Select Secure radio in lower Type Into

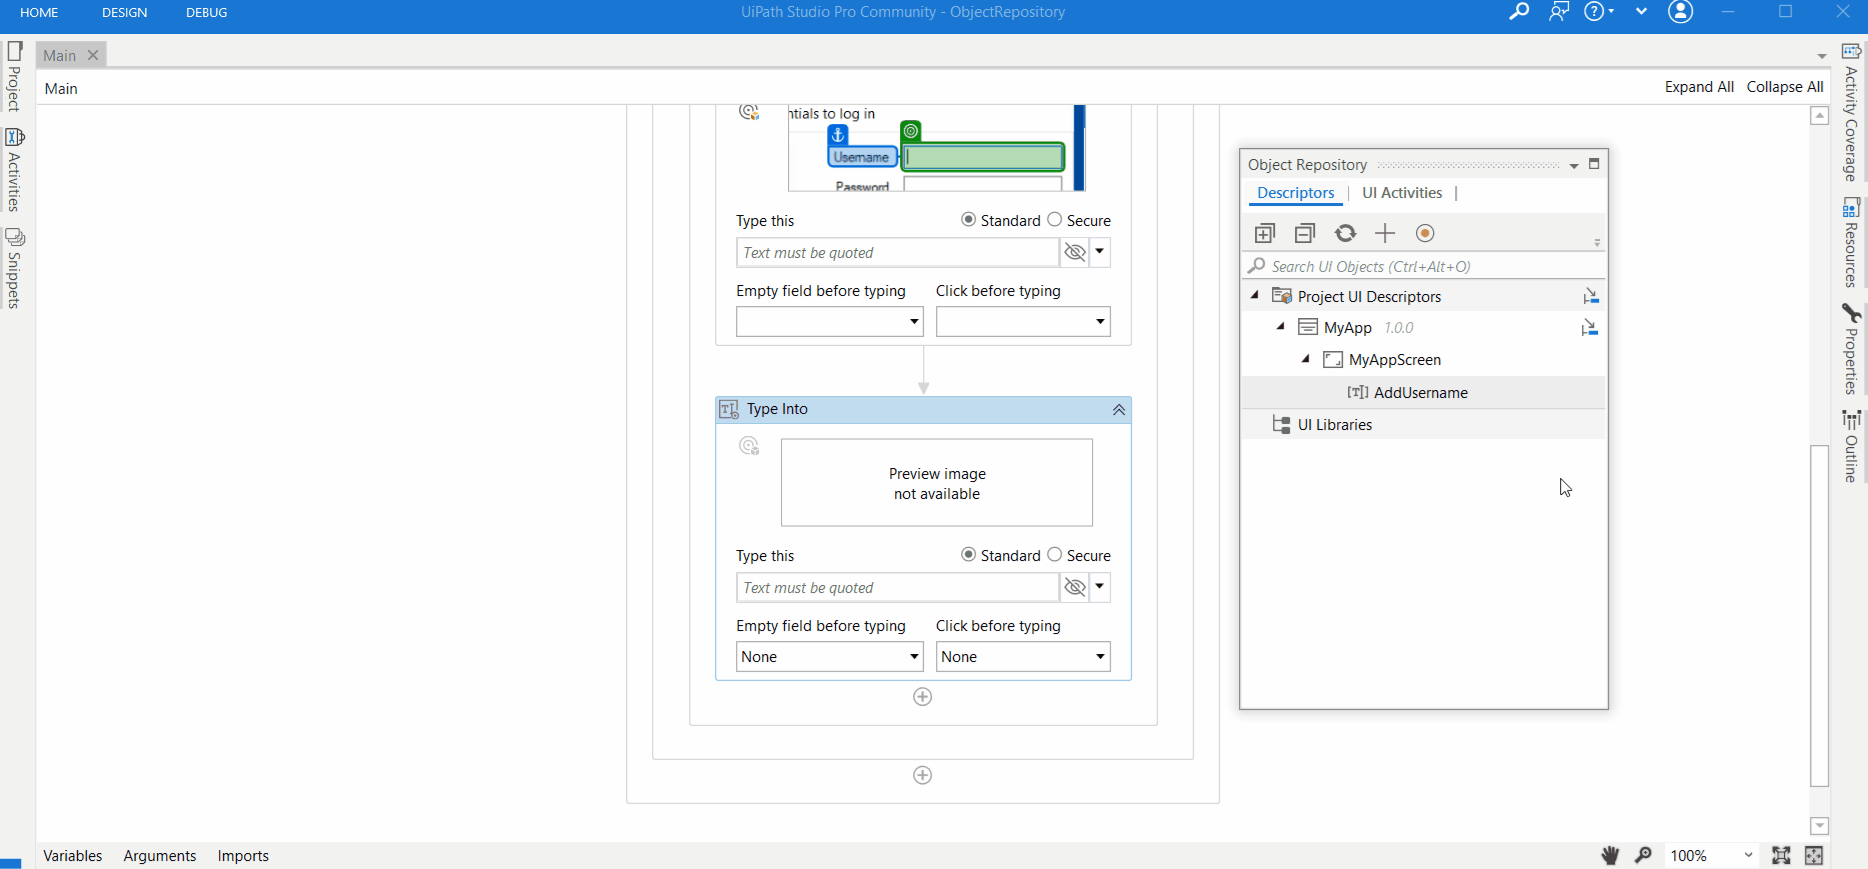(1055, 555)
